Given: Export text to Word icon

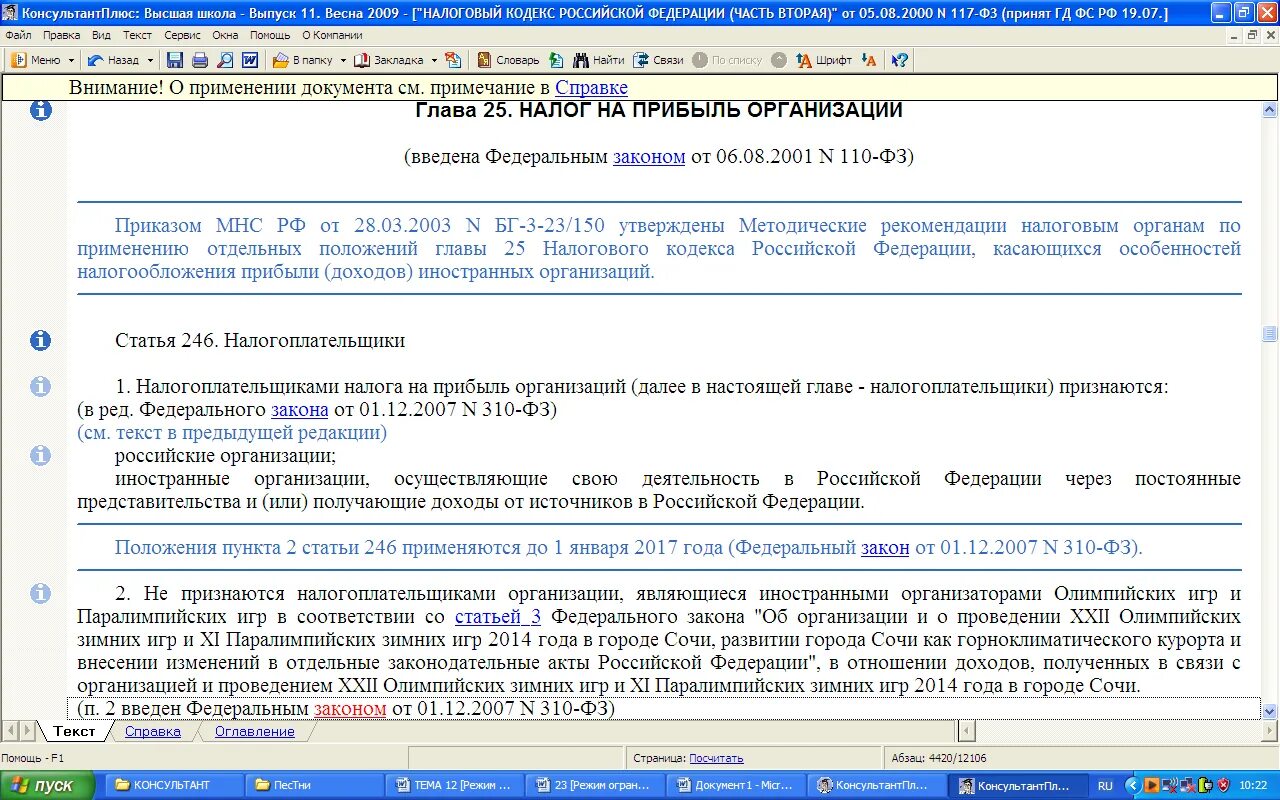Looking at the screenshot, I should [250, 60].
